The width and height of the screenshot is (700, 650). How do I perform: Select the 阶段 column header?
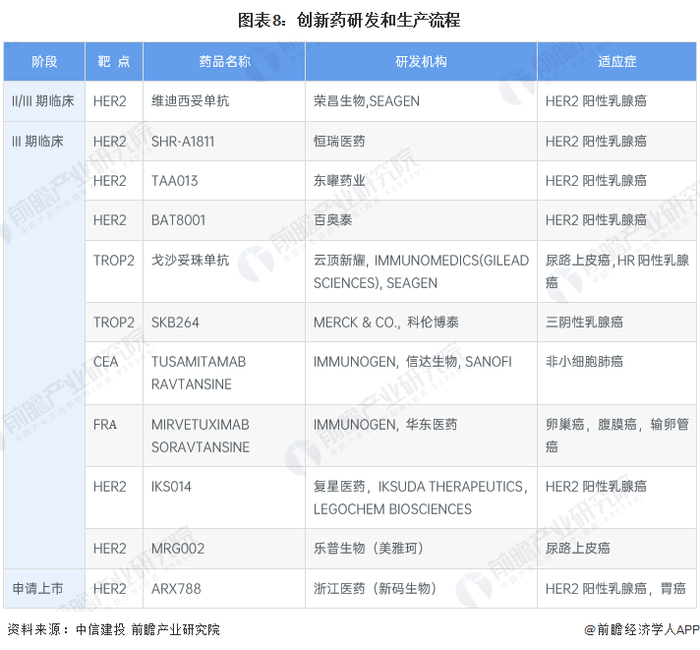[44, 62]
